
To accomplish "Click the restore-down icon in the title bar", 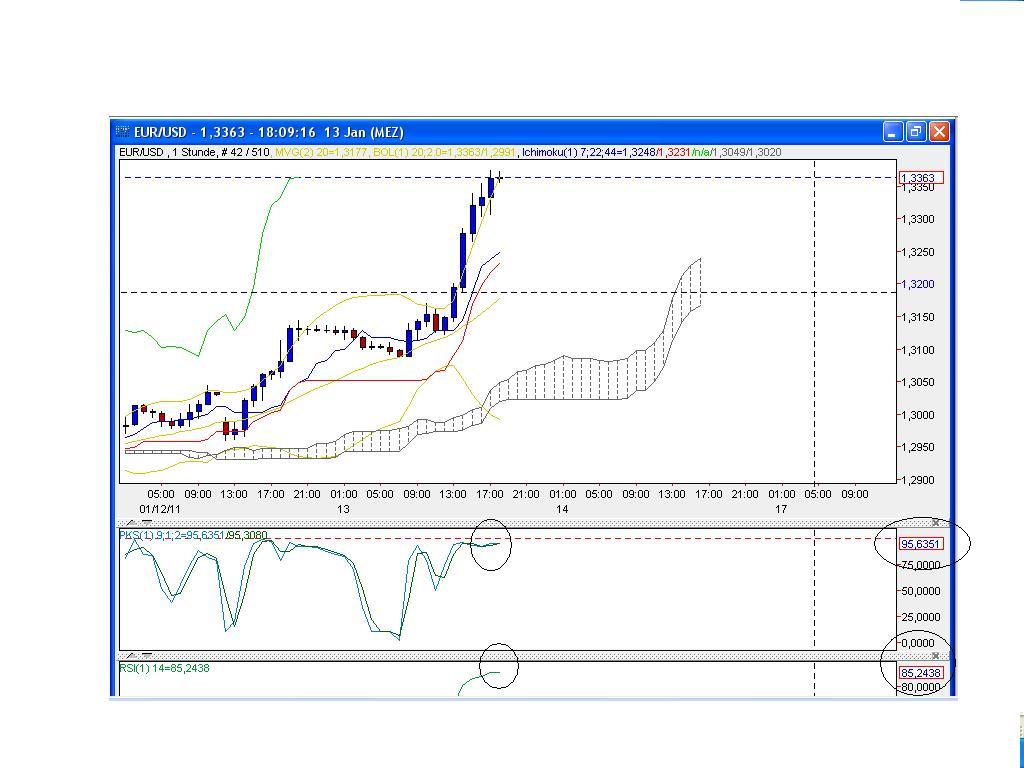I will point(914,131).
